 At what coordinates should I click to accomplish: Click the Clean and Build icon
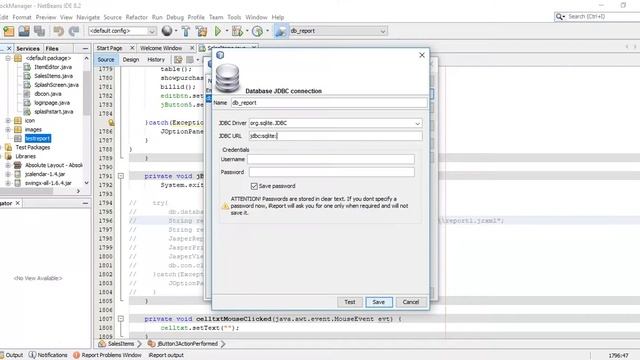[201, 31]
